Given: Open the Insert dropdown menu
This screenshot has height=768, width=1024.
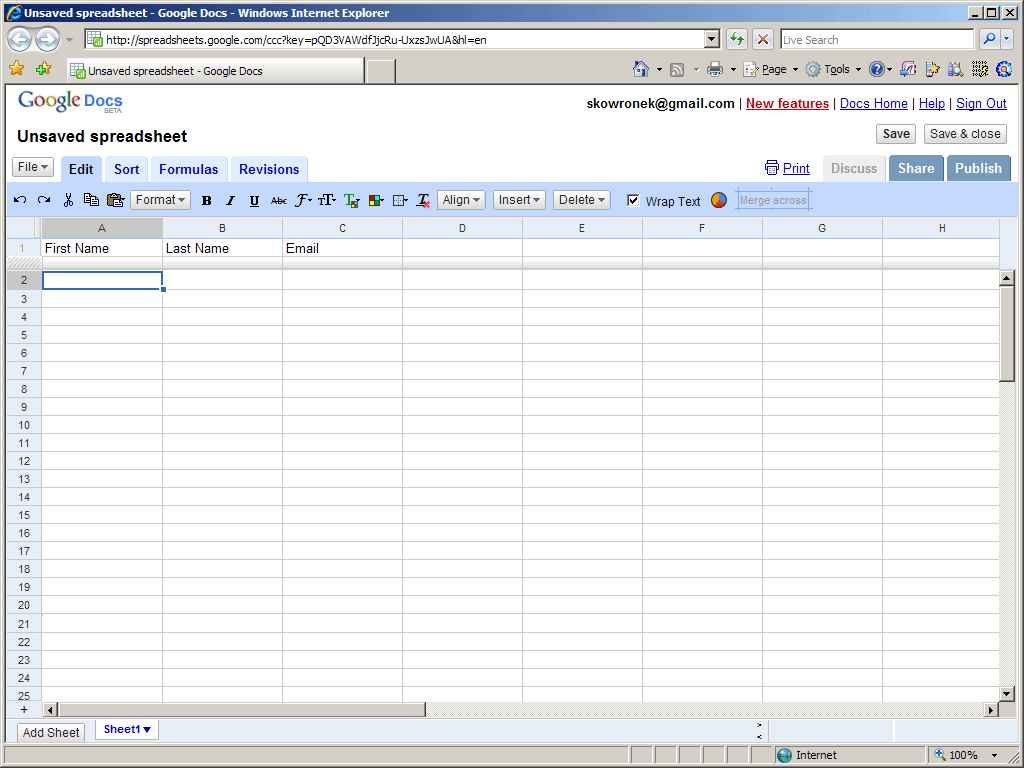Looking at the screenshot, I should click(x=519, y=200).
